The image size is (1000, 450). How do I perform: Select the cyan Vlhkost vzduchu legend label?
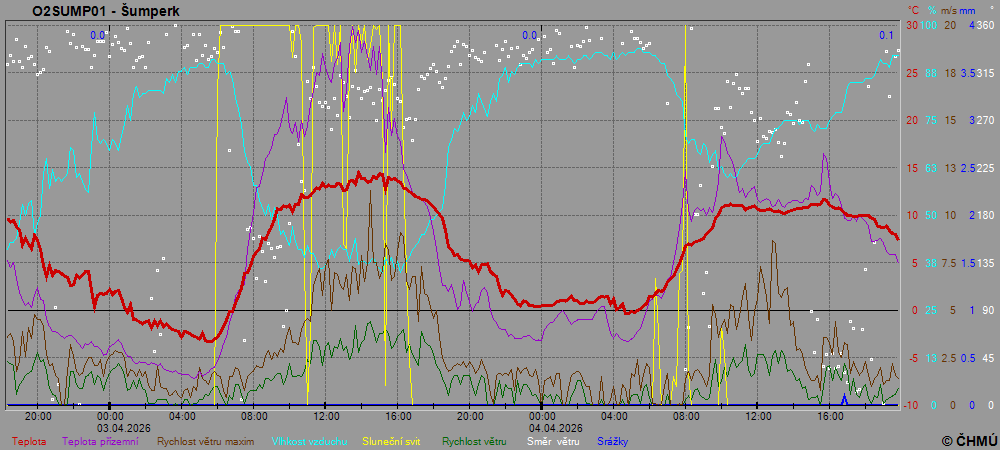[310, 440]
